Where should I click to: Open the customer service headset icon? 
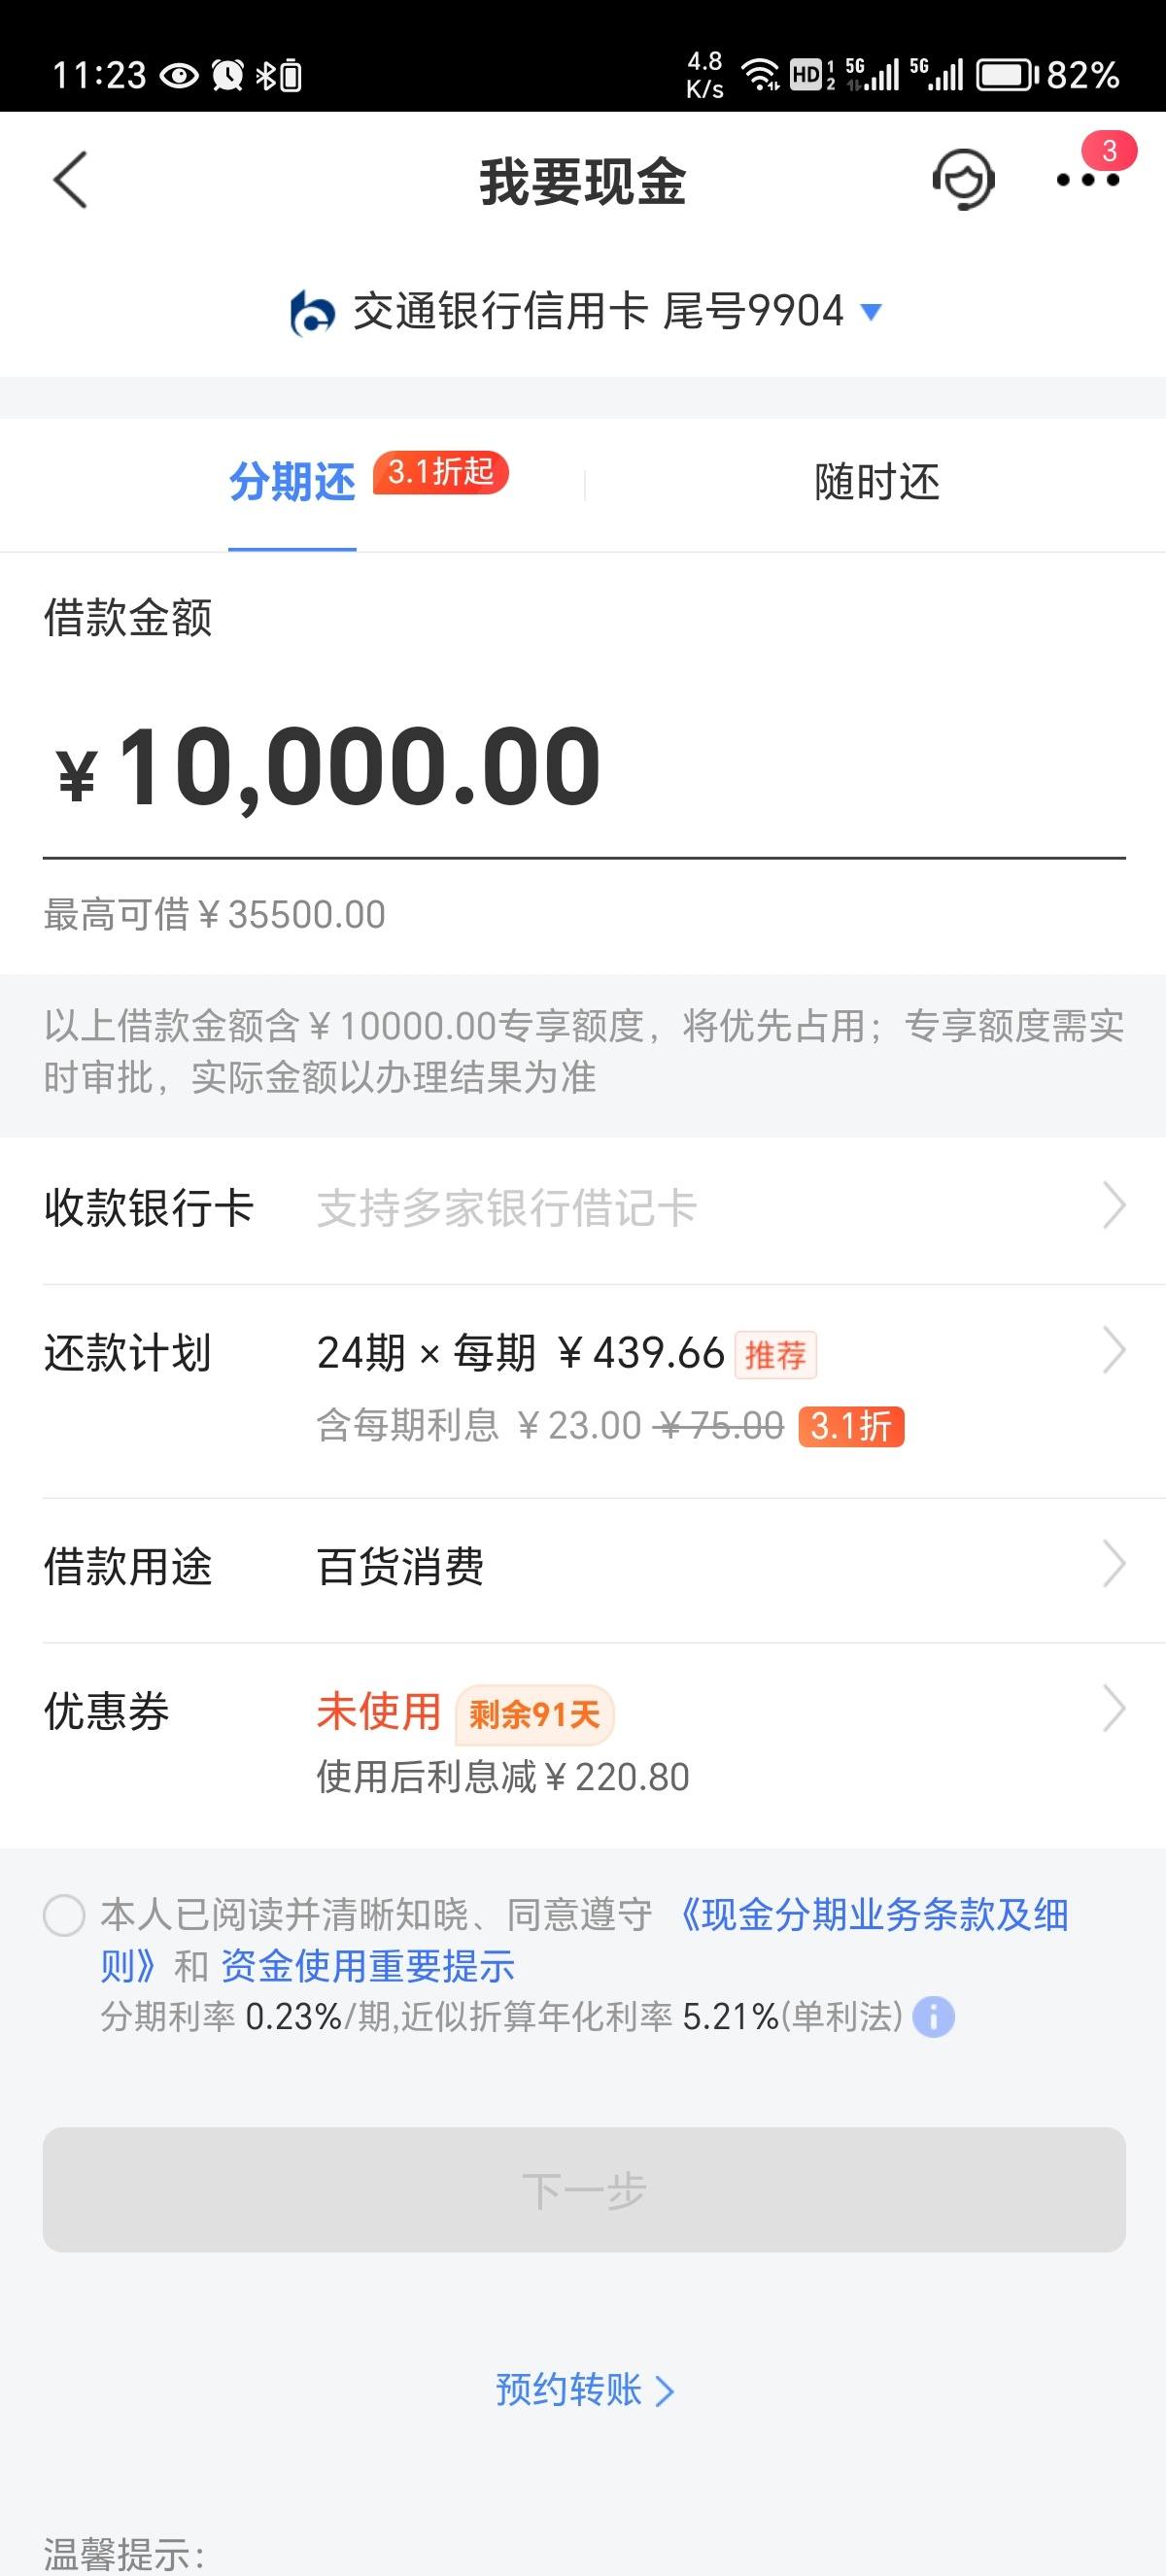pos(963,180)
